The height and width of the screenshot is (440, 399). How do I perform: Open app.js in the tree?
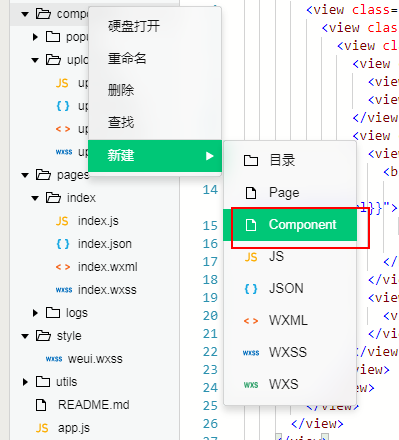click(74, 428)
